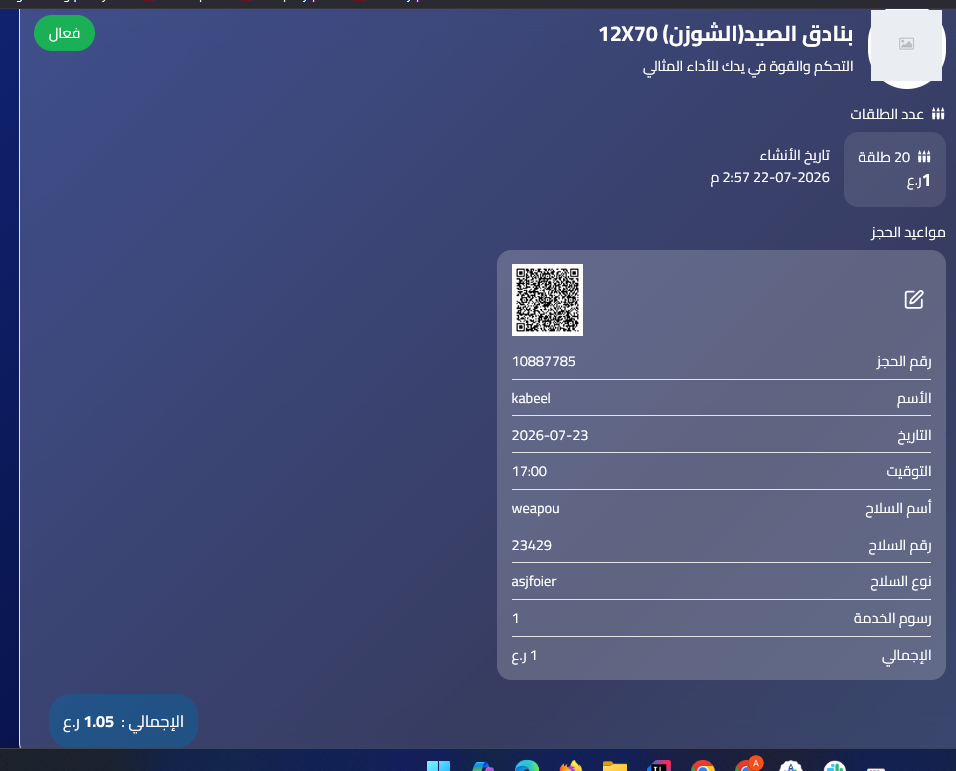
Task: Launch Firefox from the taskbar
Action: 571,766
